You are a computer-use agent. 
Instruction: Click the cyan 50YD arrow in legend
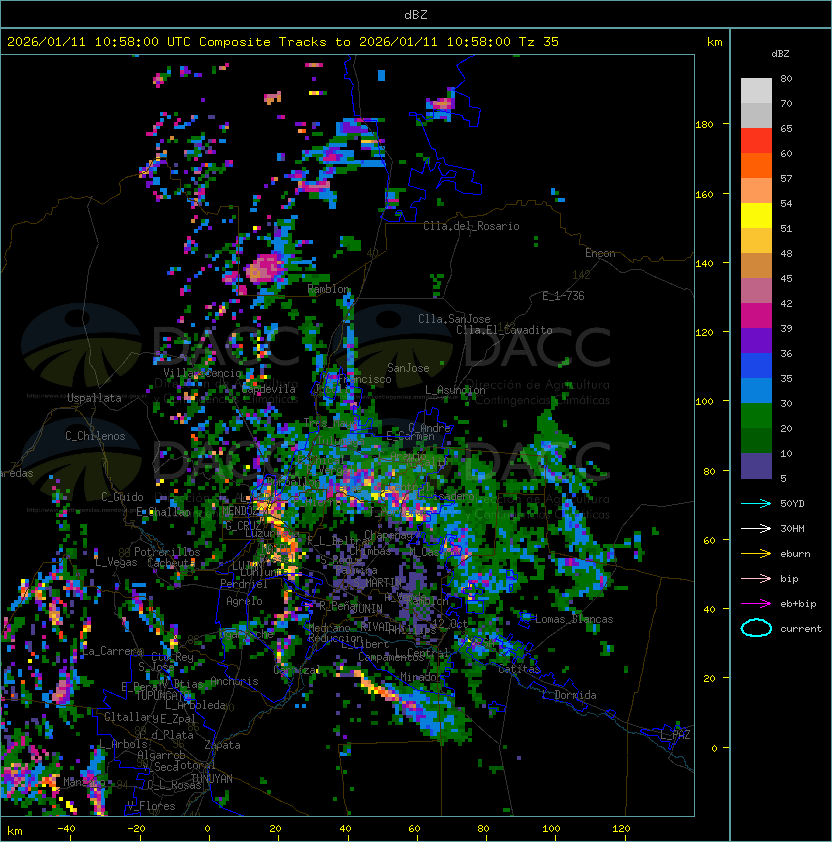click(x=756, y=504)
